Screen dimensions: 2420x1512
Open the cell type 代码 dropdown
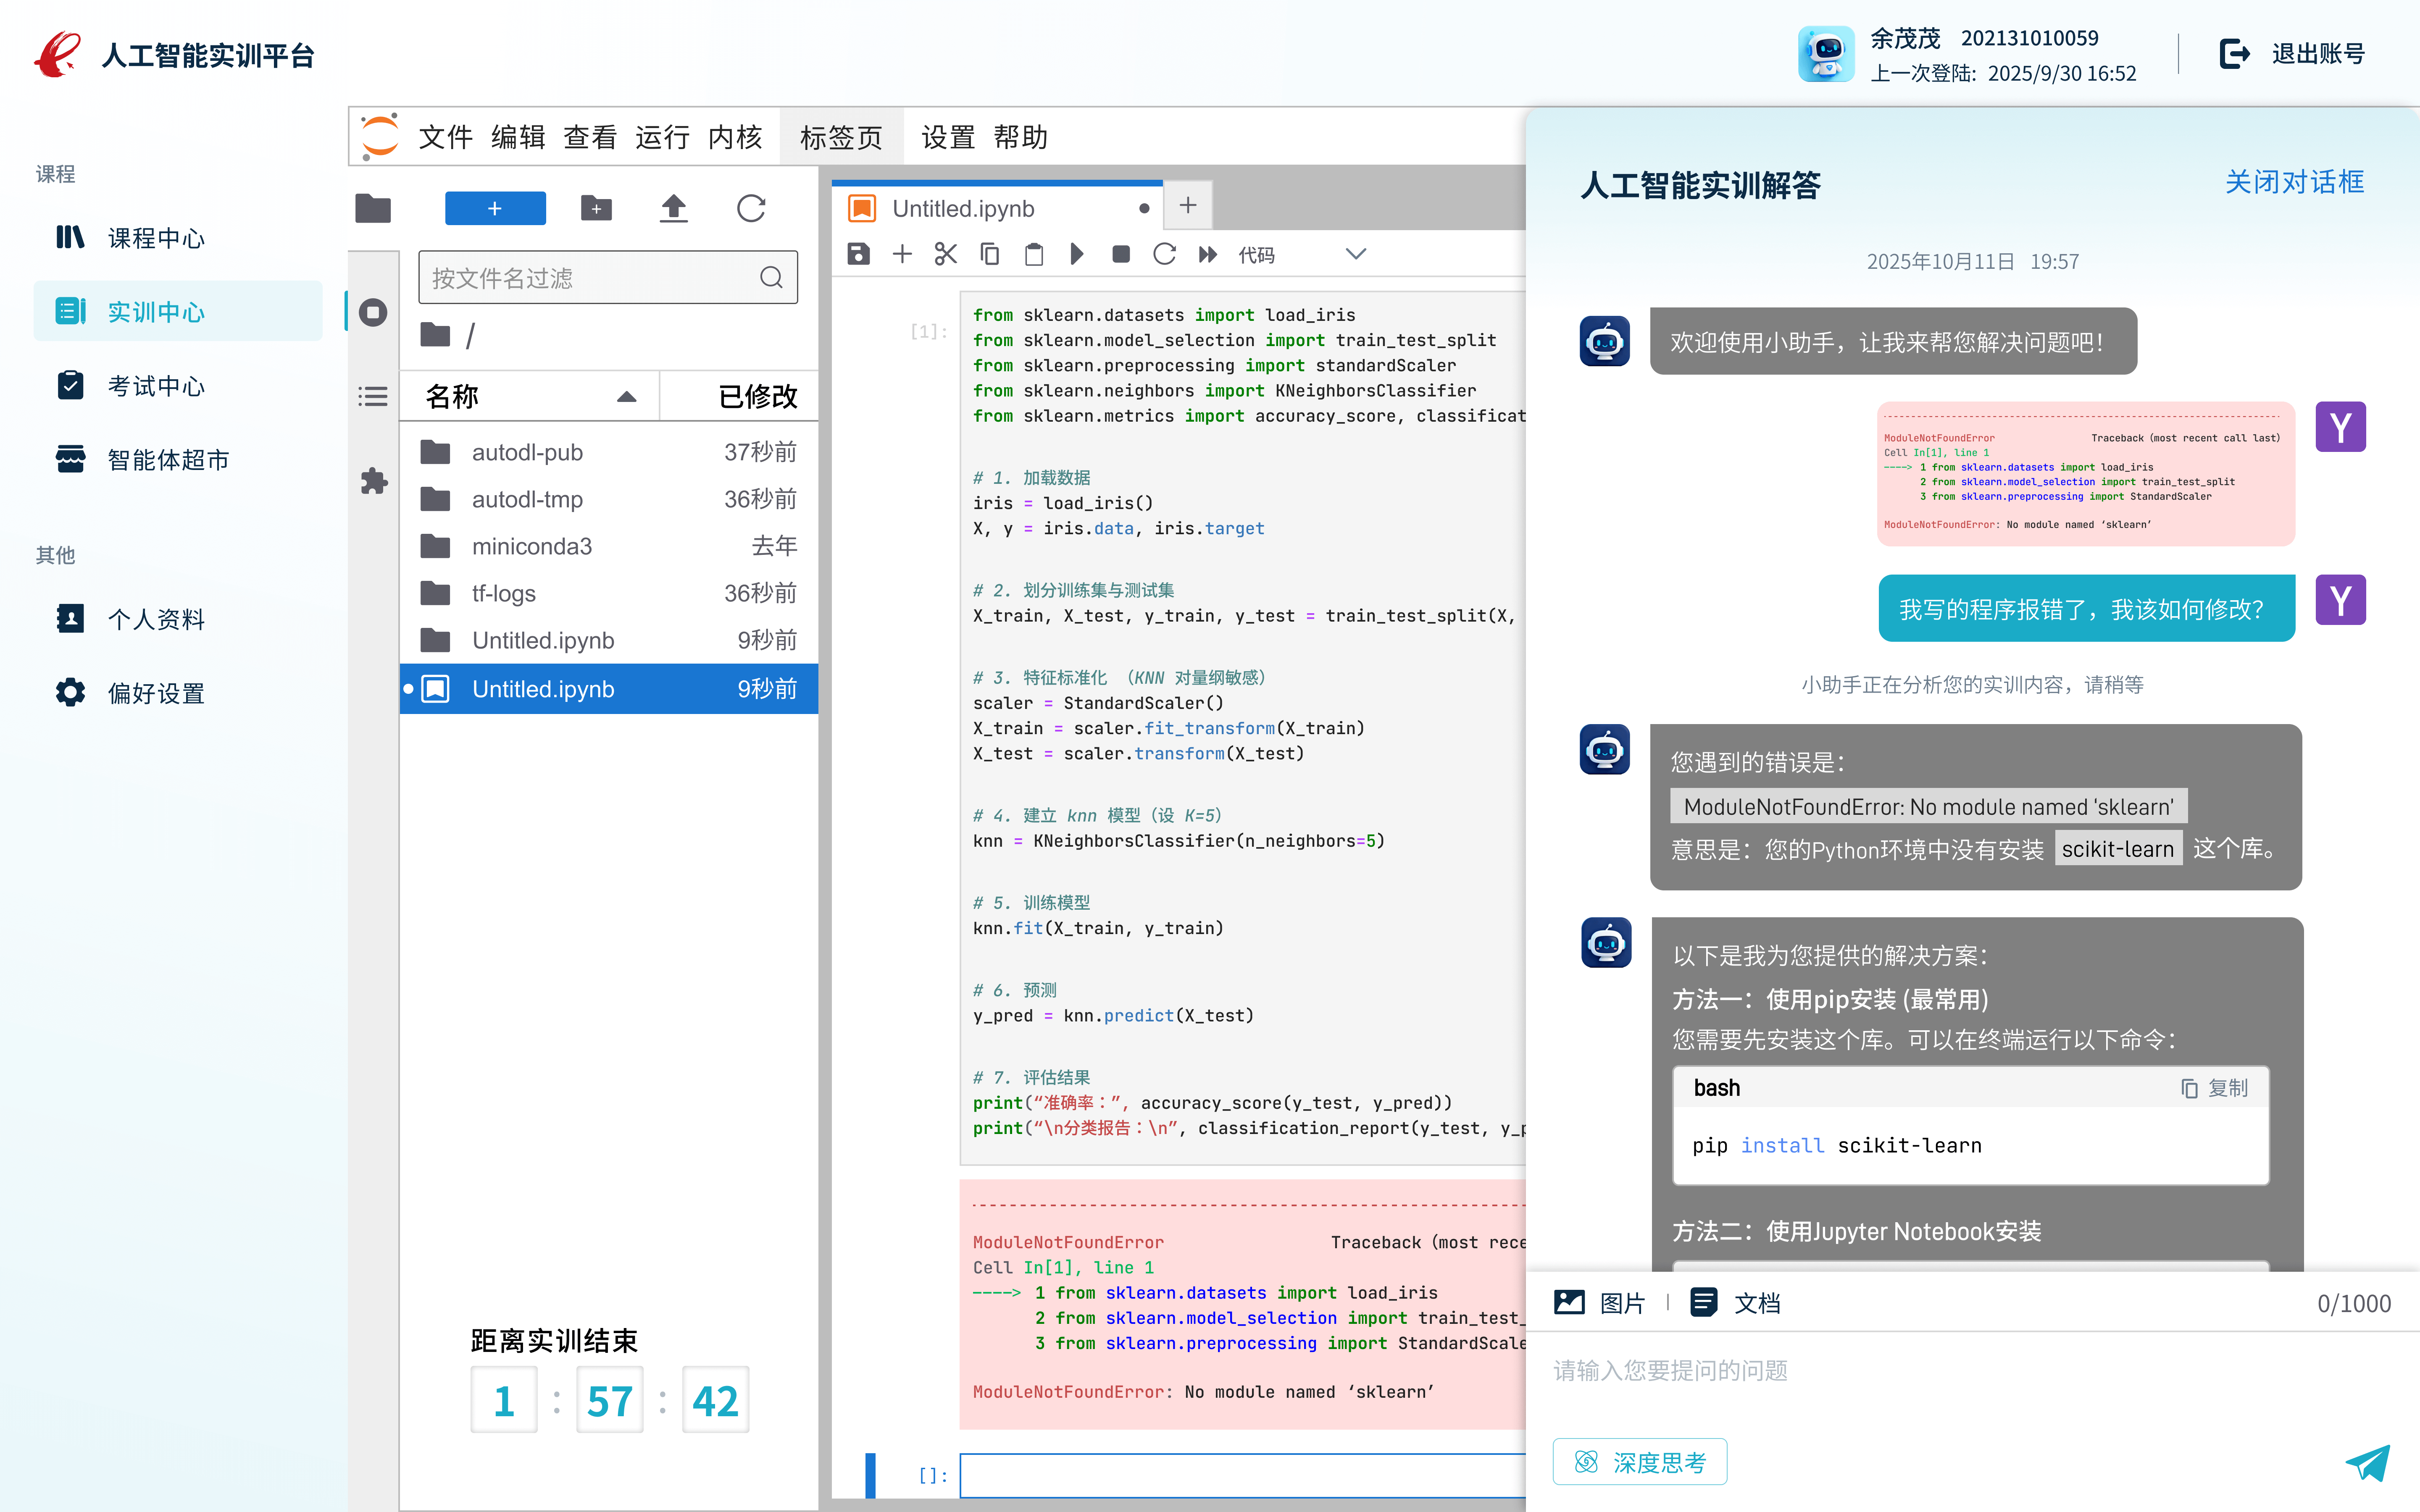(1300, 254)
